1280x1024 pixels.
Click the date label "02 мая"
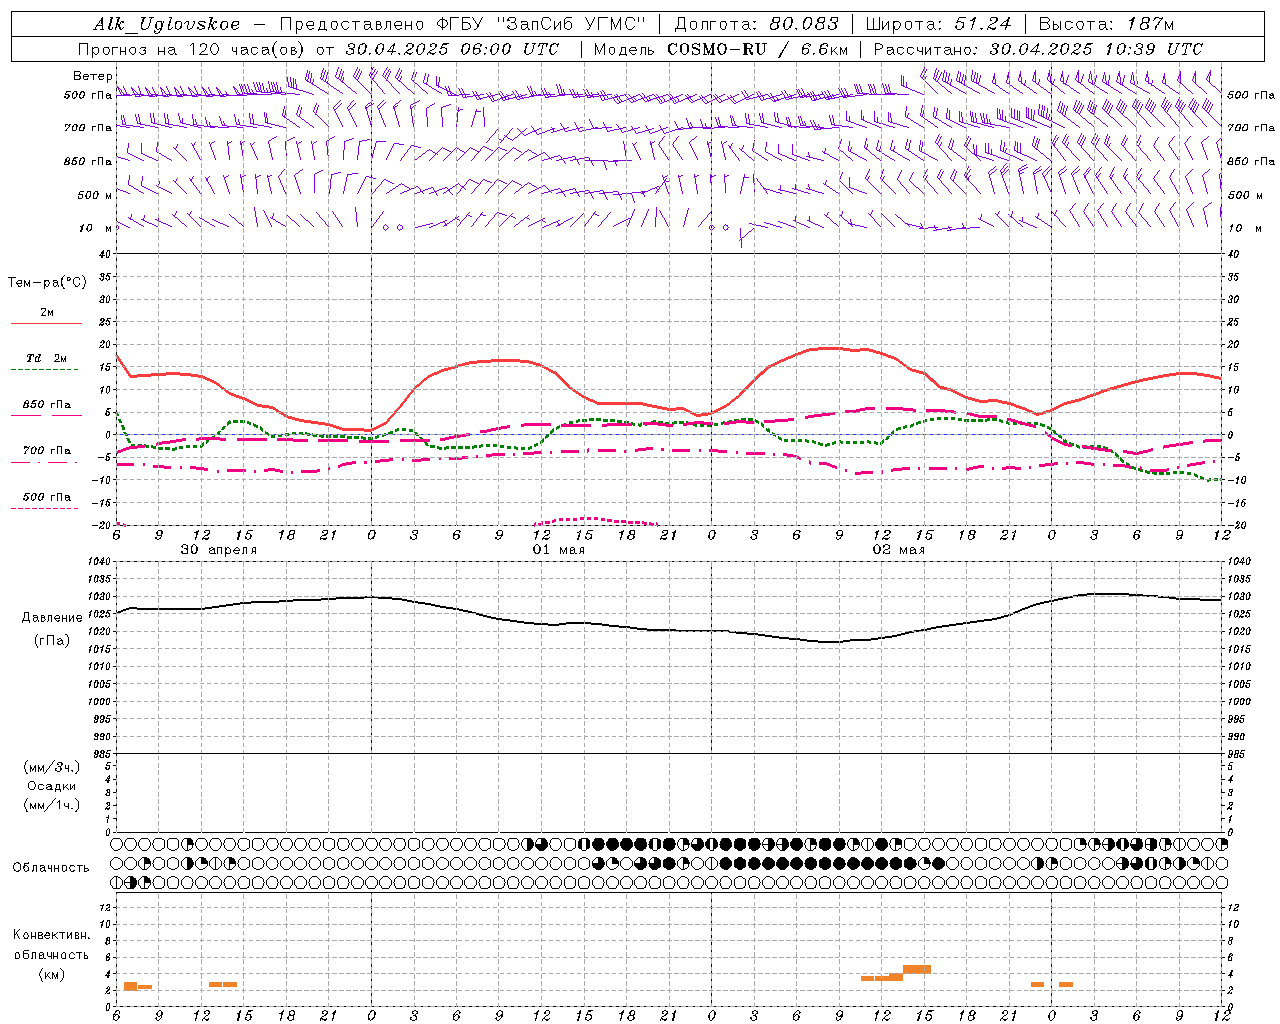click(x=899, y=550)
